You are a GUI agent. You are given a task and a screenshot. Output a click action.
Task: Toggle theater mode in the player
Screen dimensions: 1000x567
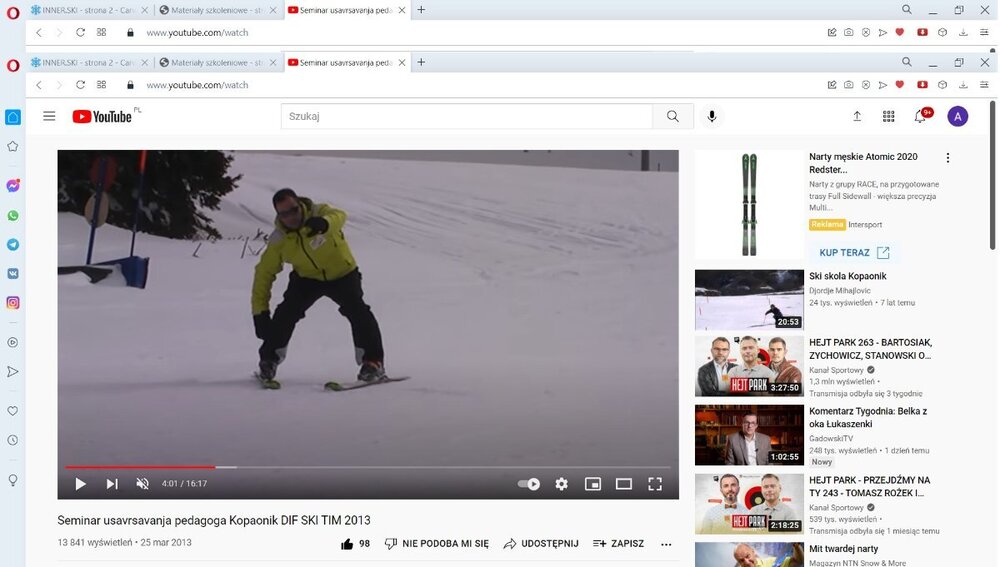624,484
